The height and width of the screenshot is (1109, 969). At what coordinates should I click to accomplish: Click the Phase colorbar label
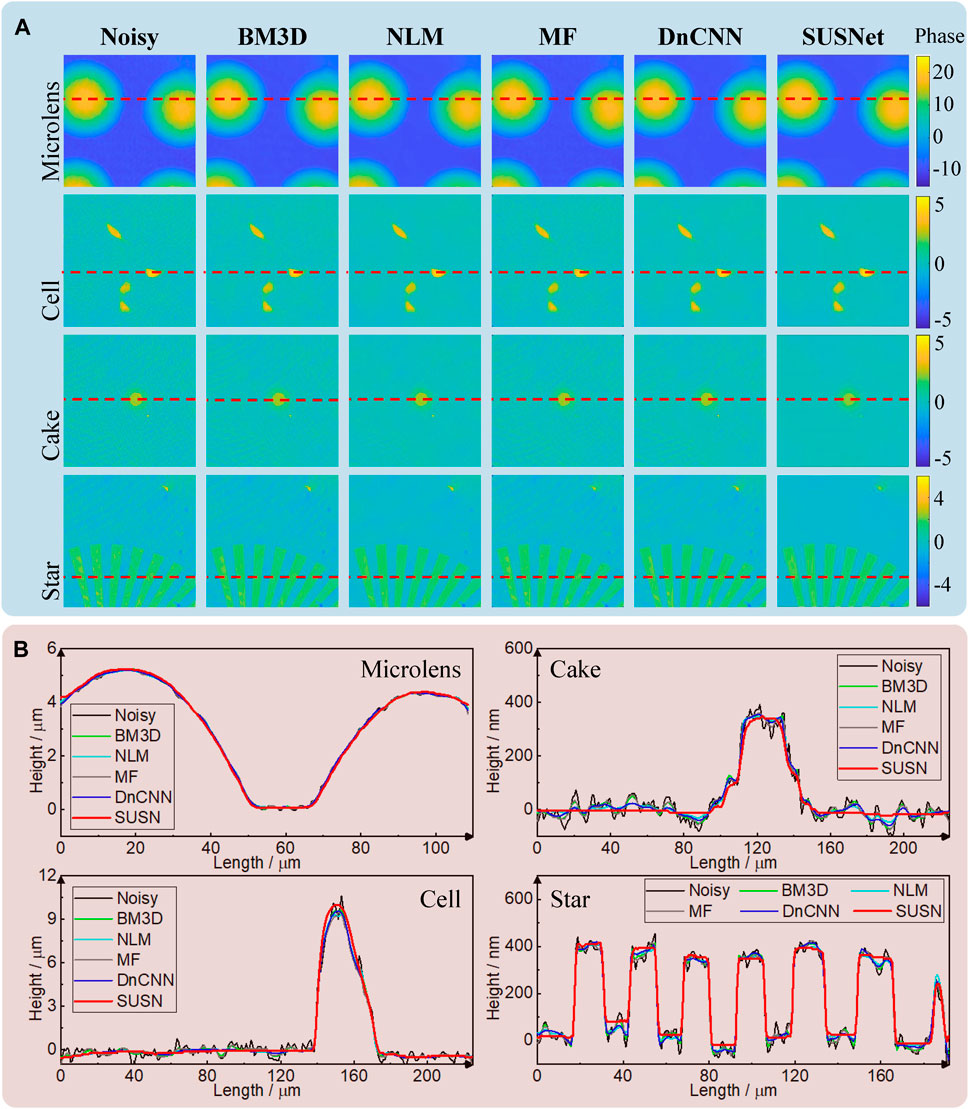point(939,36)
